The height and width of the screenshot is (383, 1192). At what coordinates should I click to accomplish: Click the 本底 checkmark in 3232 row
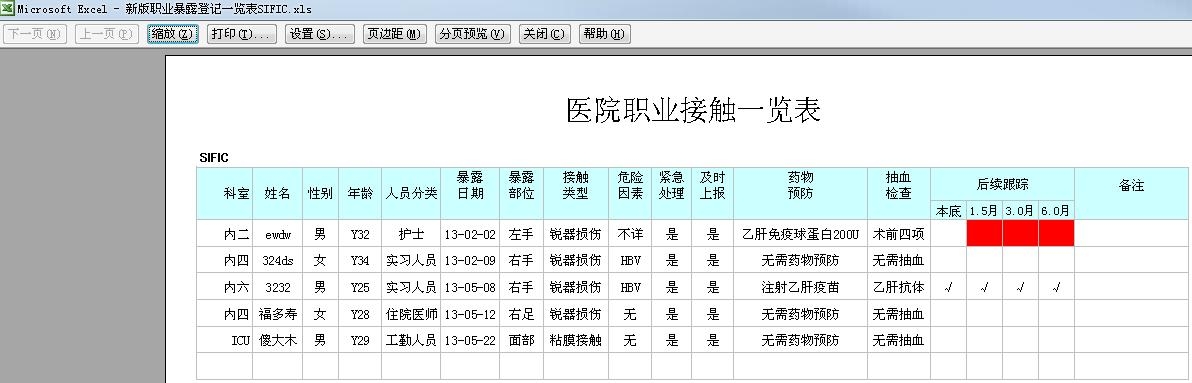[x=948, y=288]
